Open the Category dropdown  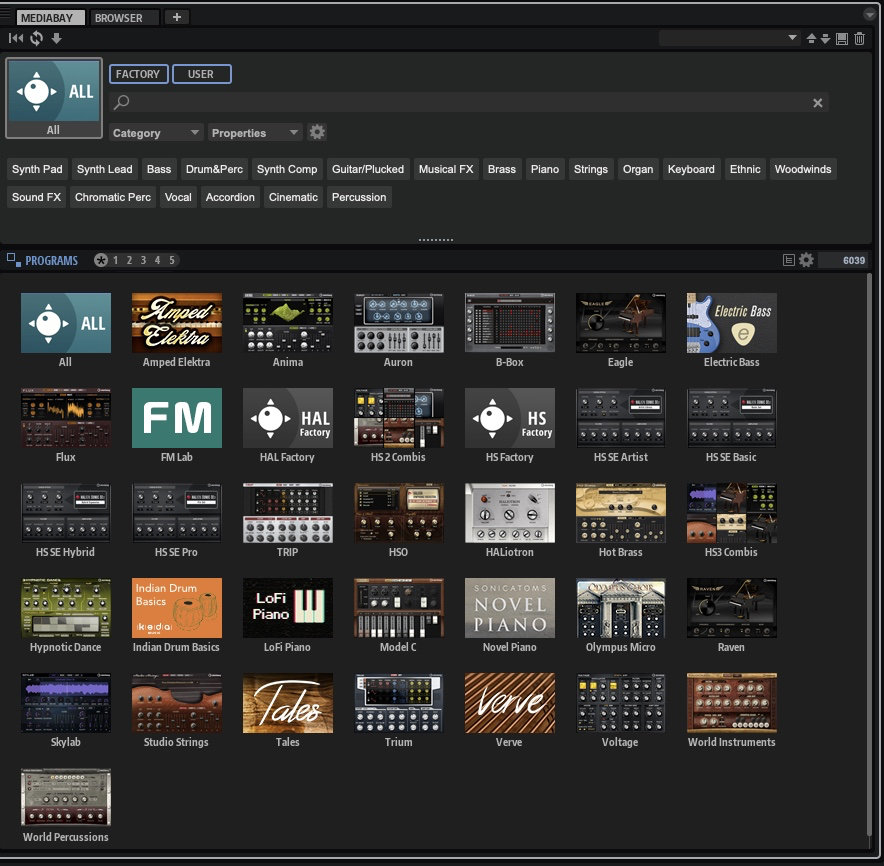[156, 133]
